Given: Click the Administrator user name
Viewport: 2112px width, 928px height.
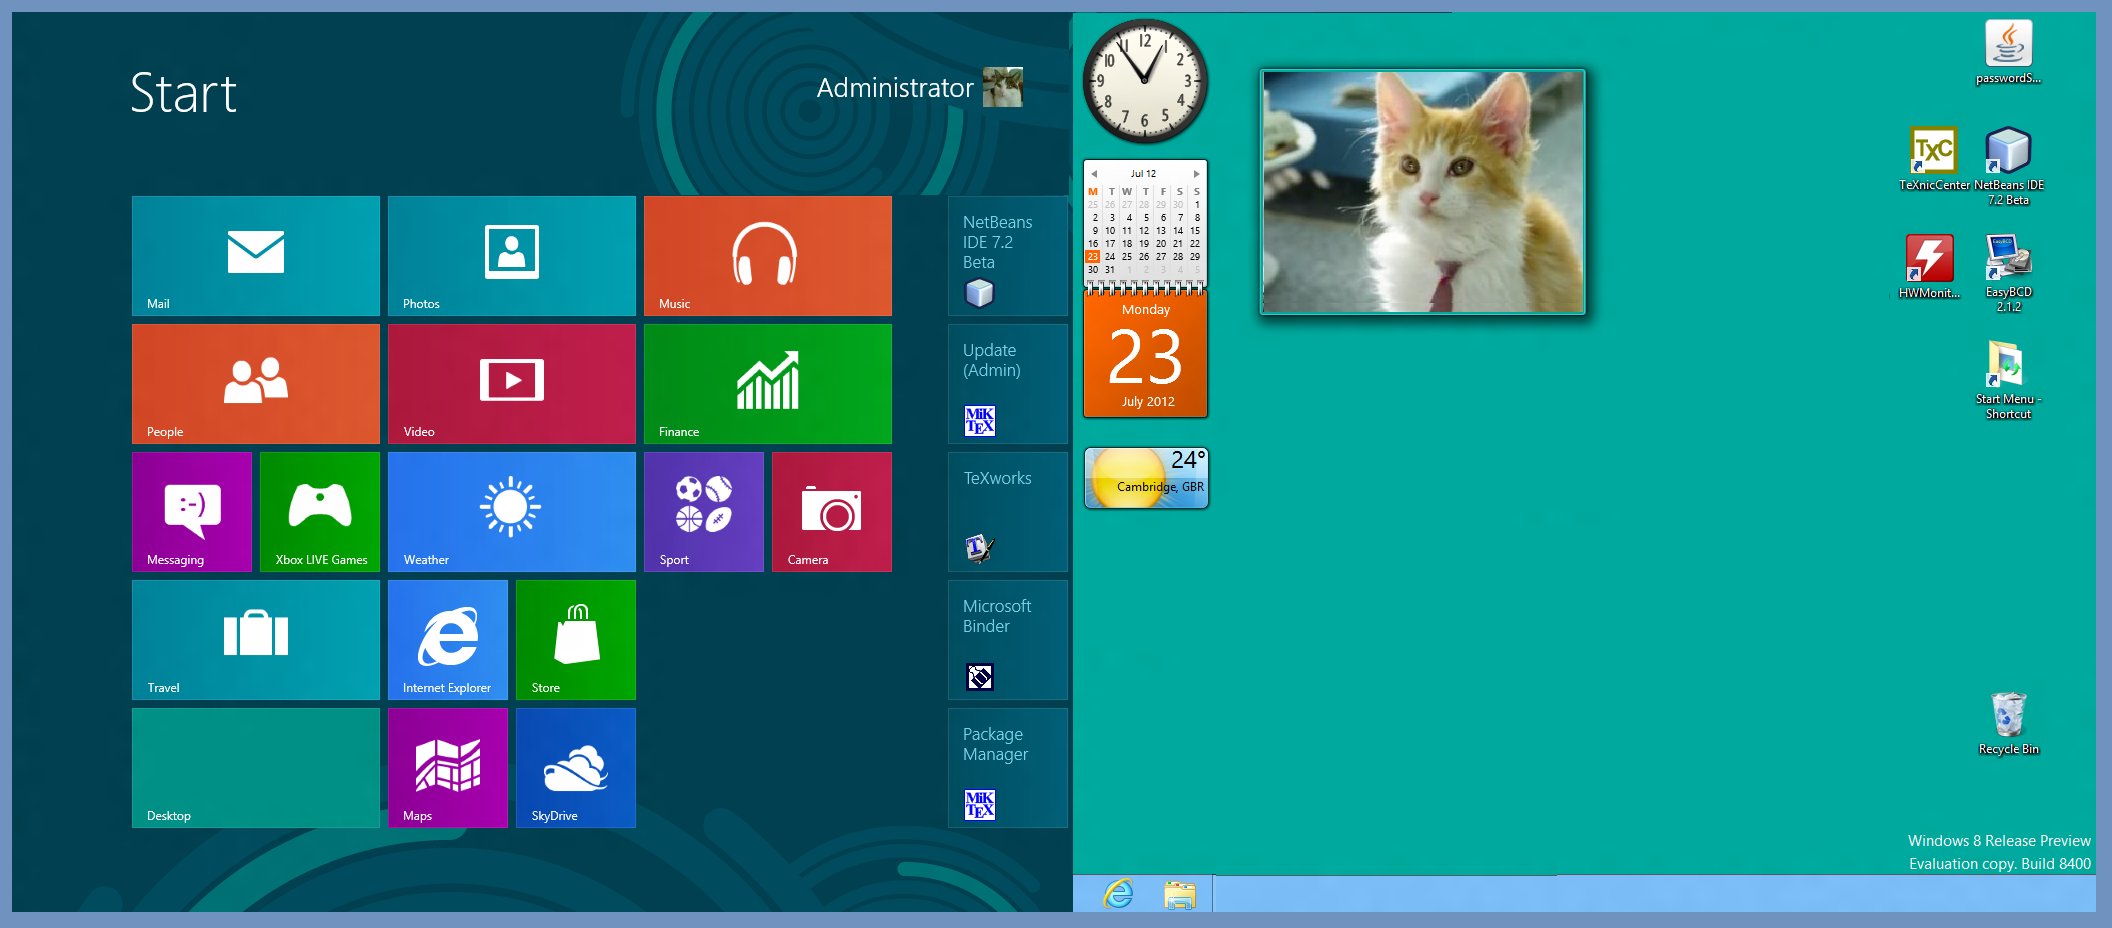Looking at the screenshot, I should tap(895, 88).
